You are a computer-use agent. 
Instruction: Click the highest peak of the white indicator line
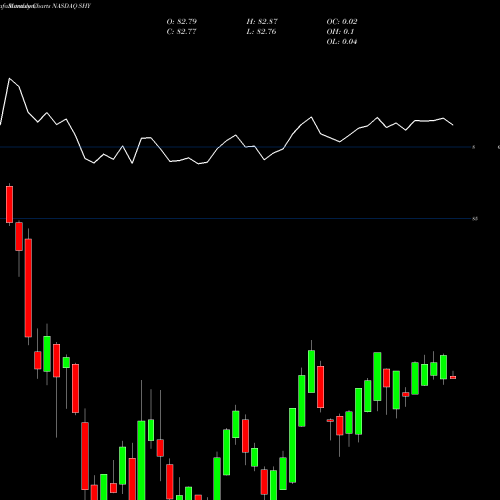[9, 79]
